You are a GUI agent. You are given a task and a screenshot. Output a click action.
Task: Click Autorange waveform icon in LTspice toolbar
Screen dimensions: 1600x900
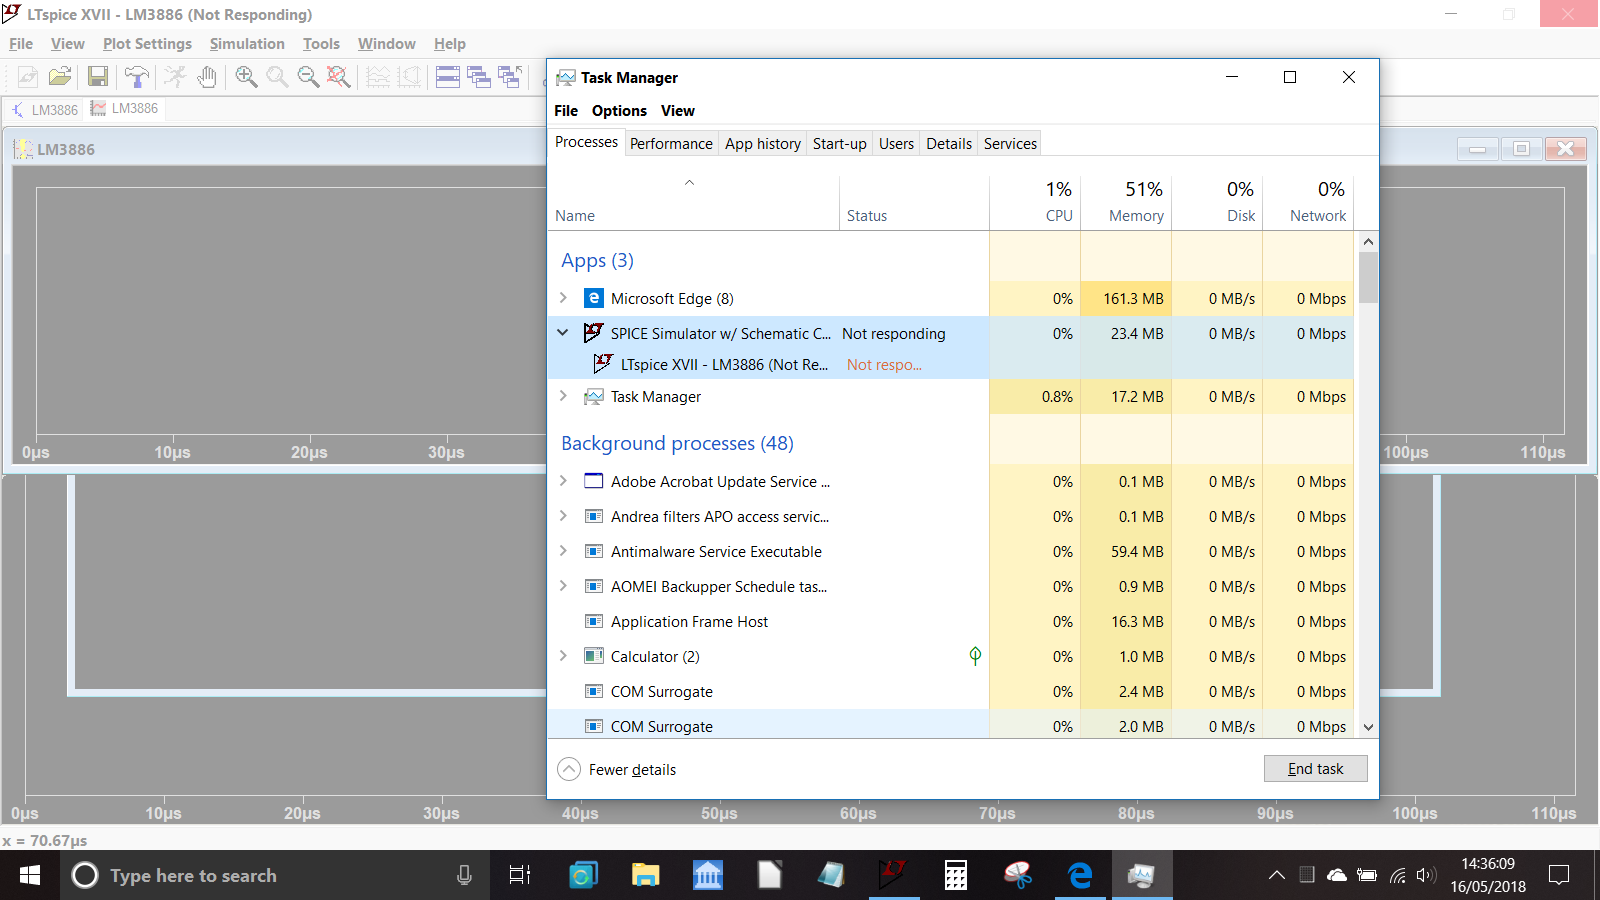[378, 77]
